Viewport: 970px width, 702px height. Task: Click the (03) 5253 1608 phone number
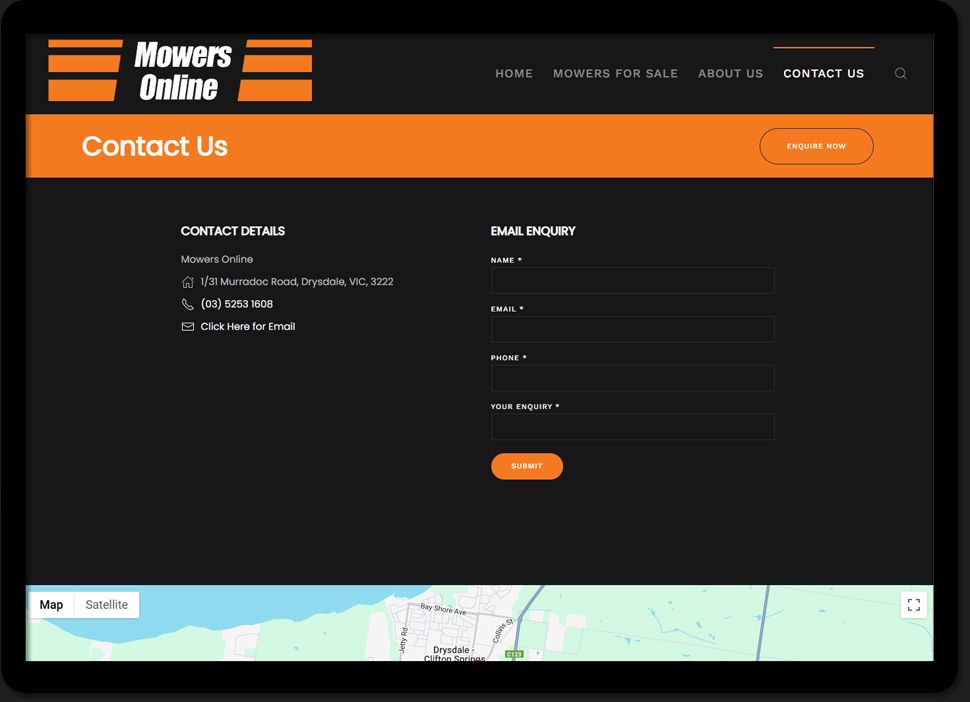pyautogui.click(x=236, y=304)
